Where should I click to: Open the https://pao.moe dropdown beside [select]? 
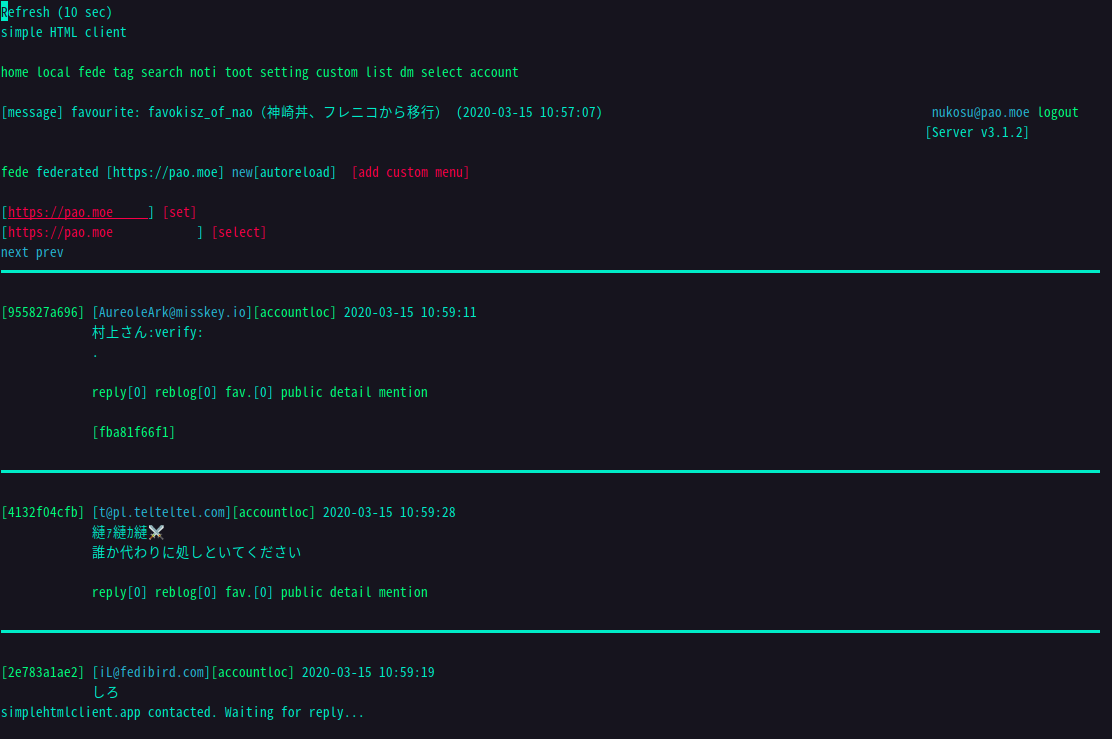(102, 232)
